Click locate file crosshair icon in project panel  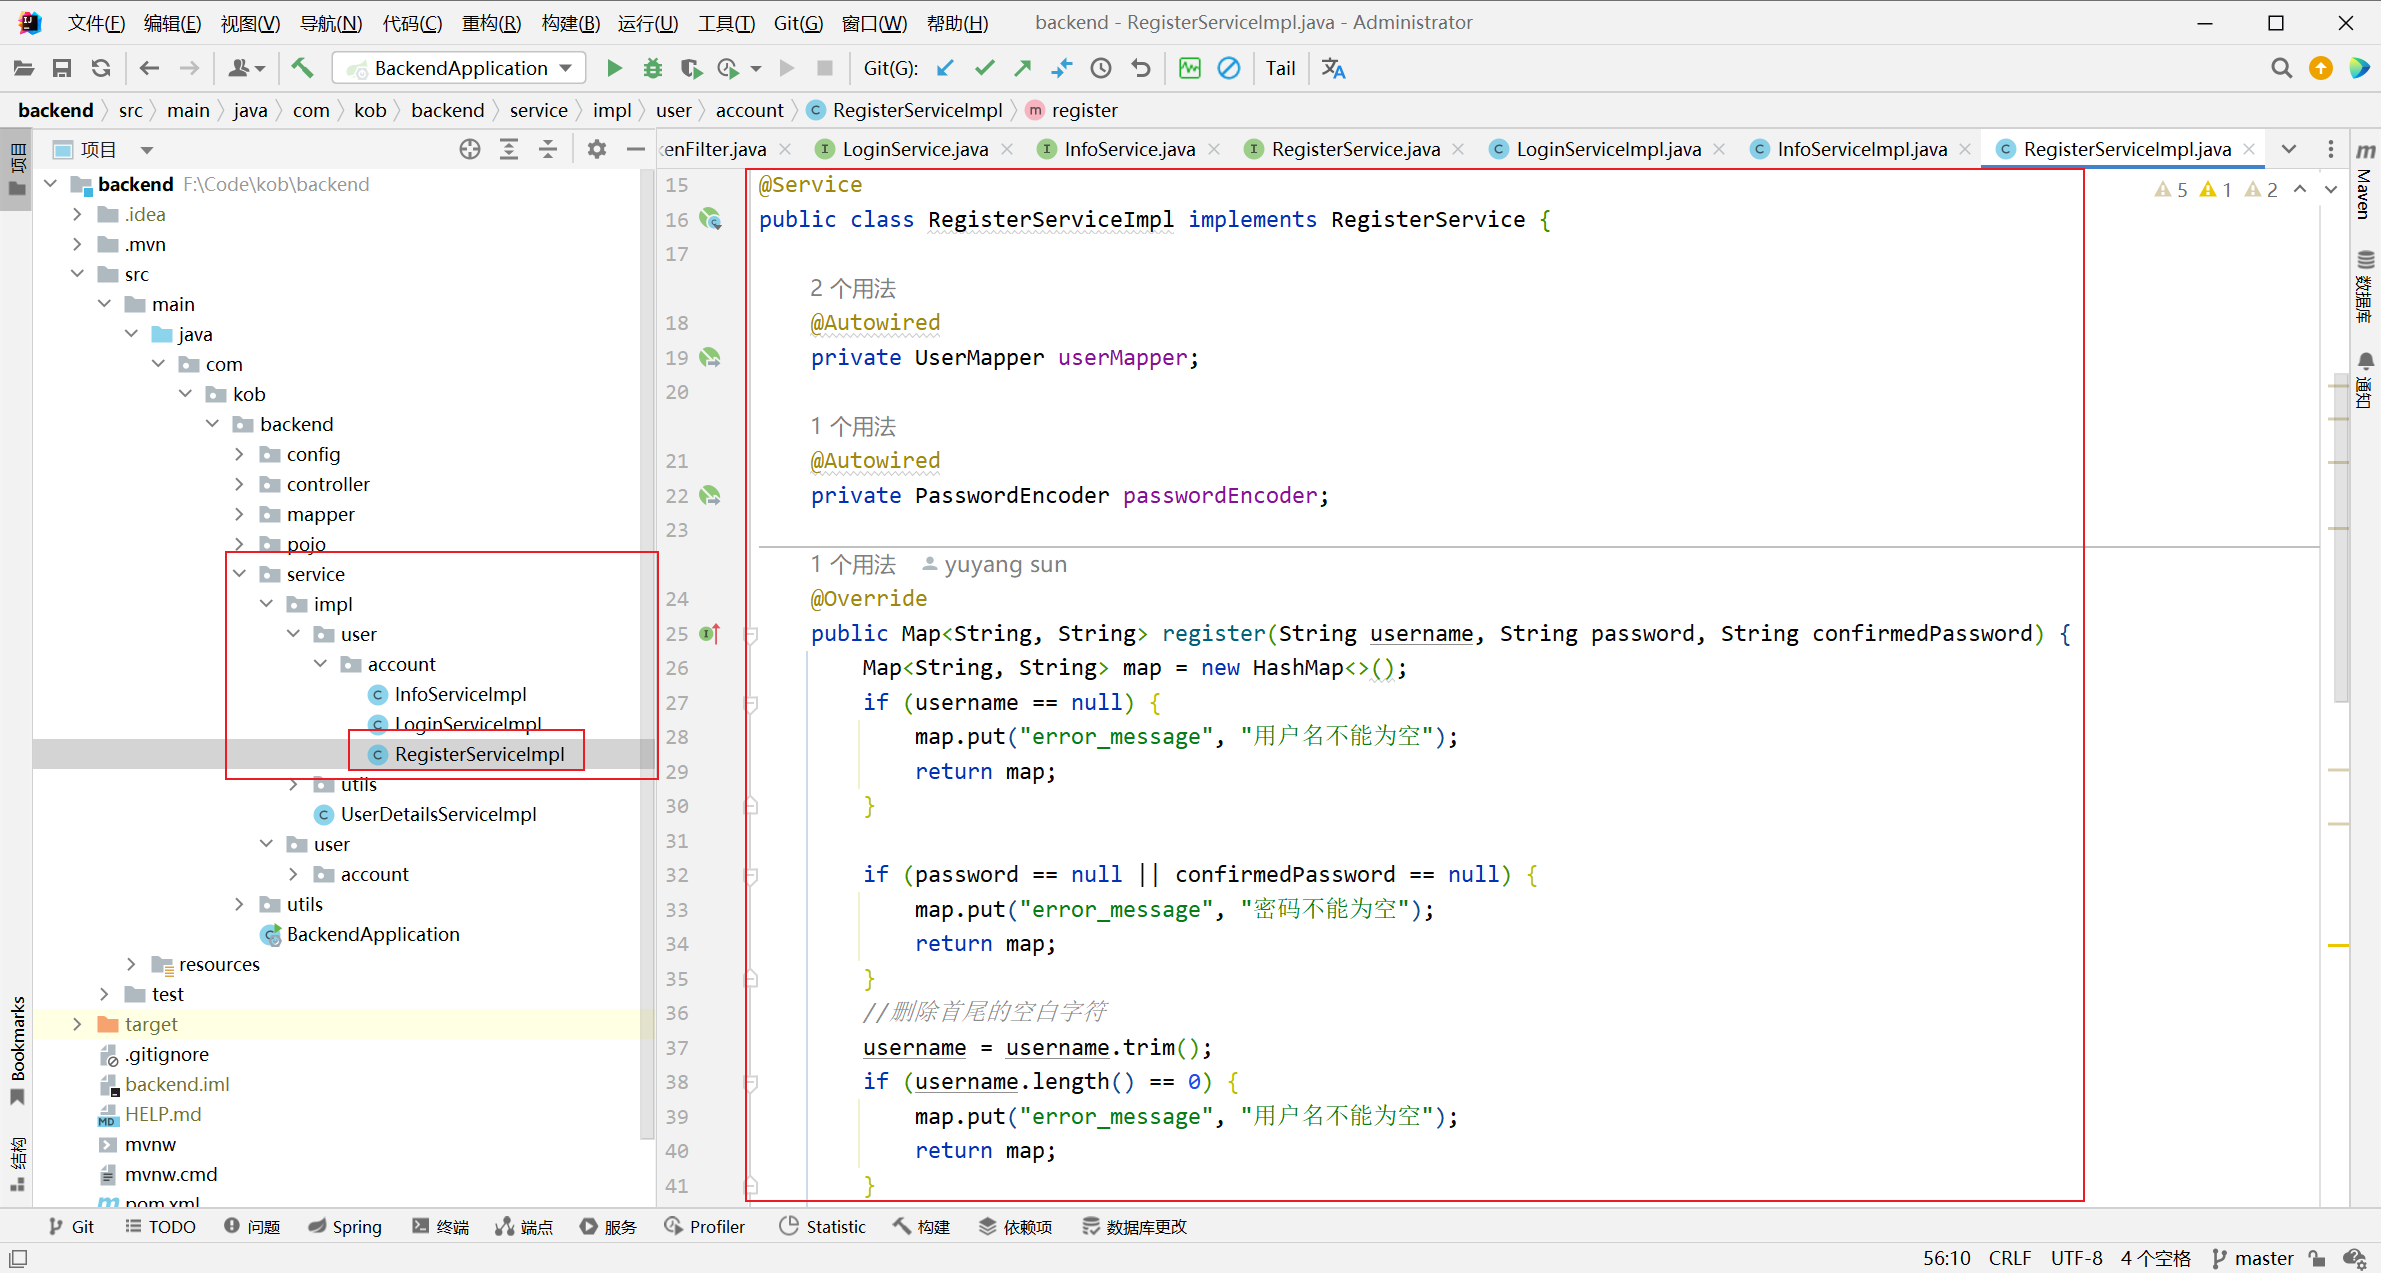tap(469, 149)
